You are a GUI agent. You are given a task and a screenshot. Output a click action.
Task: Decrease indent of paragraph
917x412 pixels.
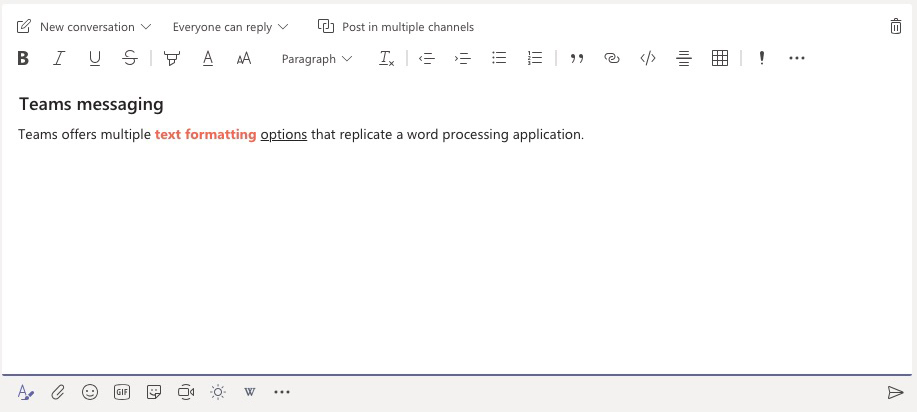pos(427,58)
